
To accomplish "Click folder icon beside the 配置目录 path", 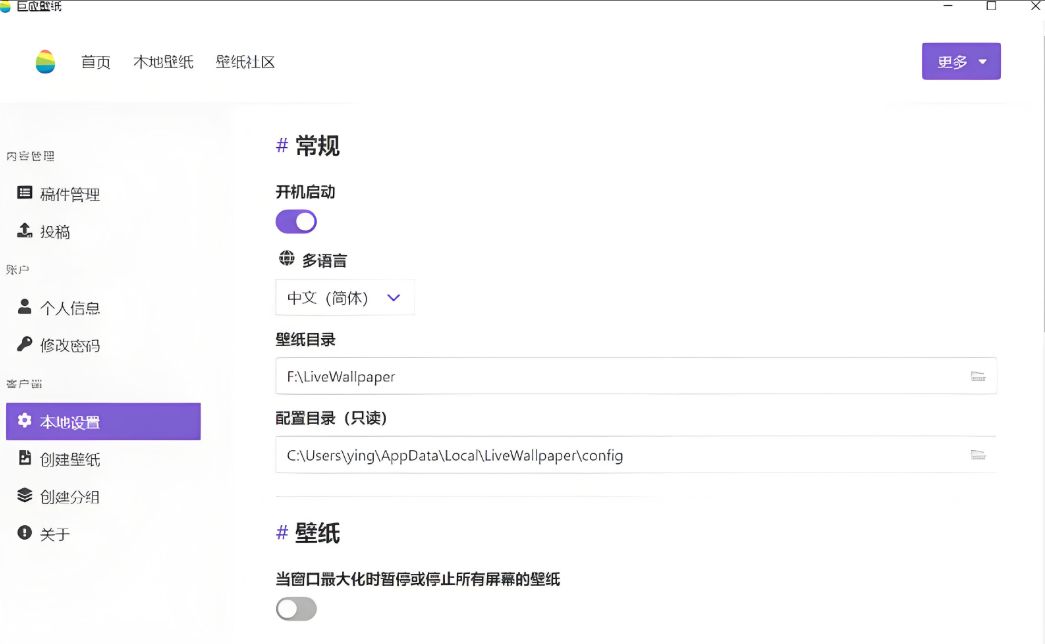I will (980, 455).
